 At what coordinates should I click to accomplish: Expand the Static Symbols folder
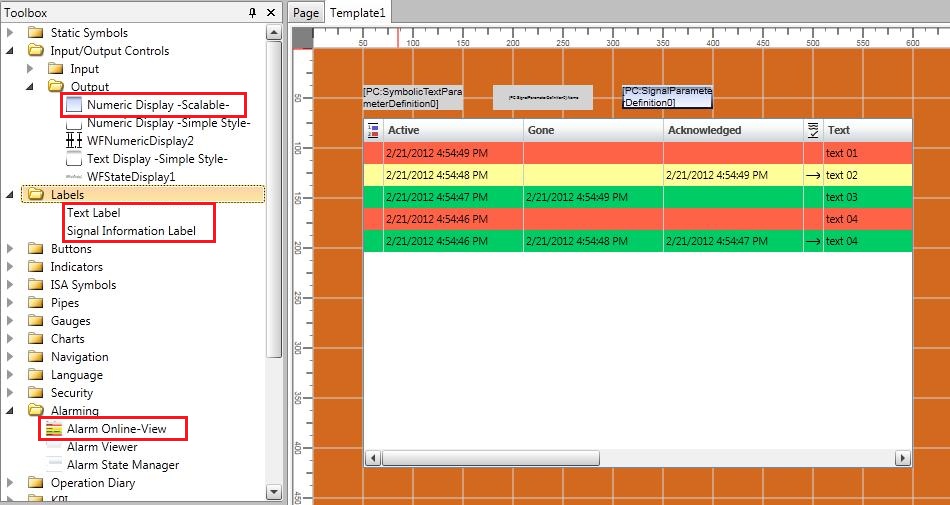point(11,33)
